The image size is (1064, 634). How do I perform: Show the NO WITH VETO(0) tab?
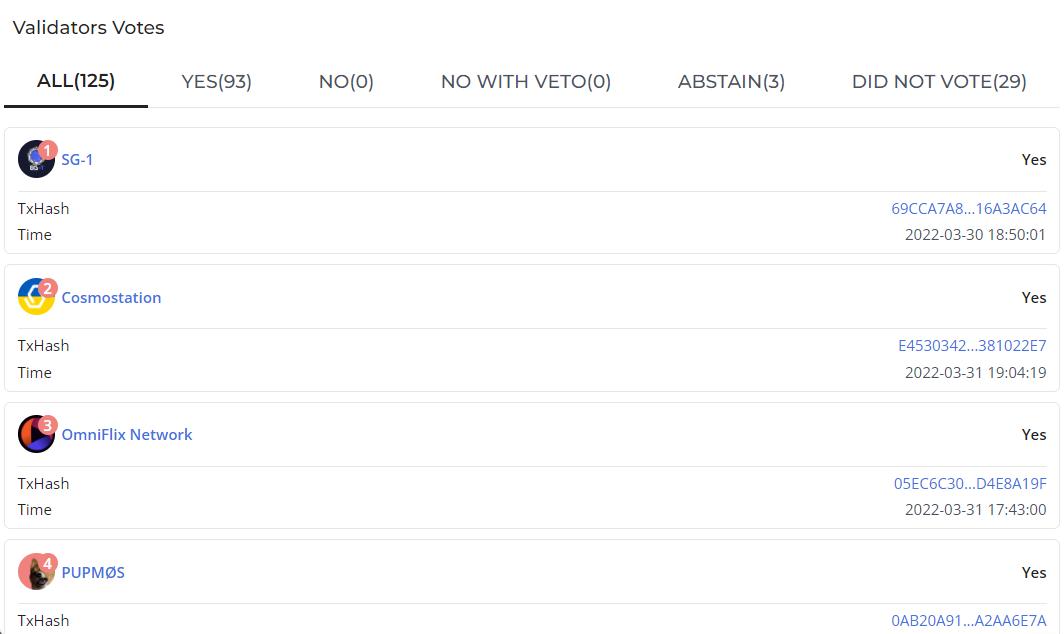(x=526, y=82)
